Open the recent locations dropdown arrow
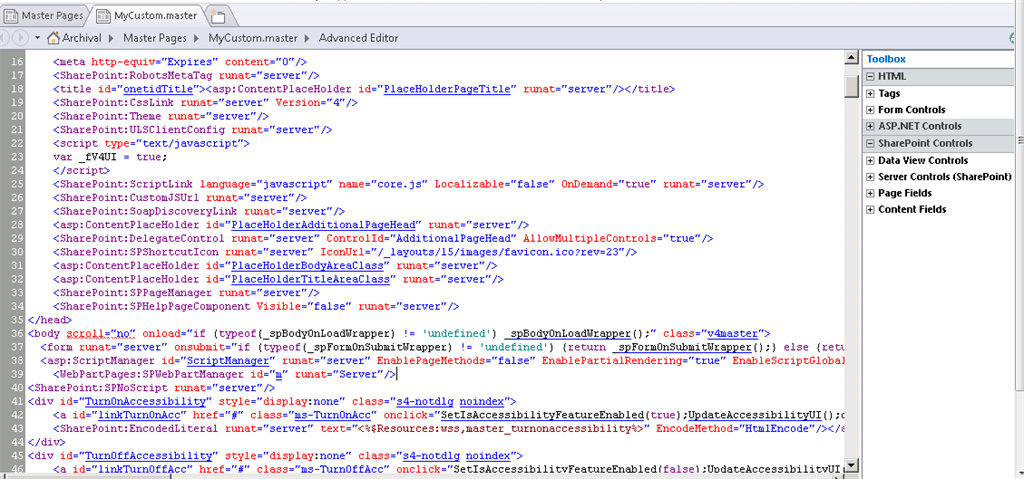1024x479 pixels. pos(37,38)
